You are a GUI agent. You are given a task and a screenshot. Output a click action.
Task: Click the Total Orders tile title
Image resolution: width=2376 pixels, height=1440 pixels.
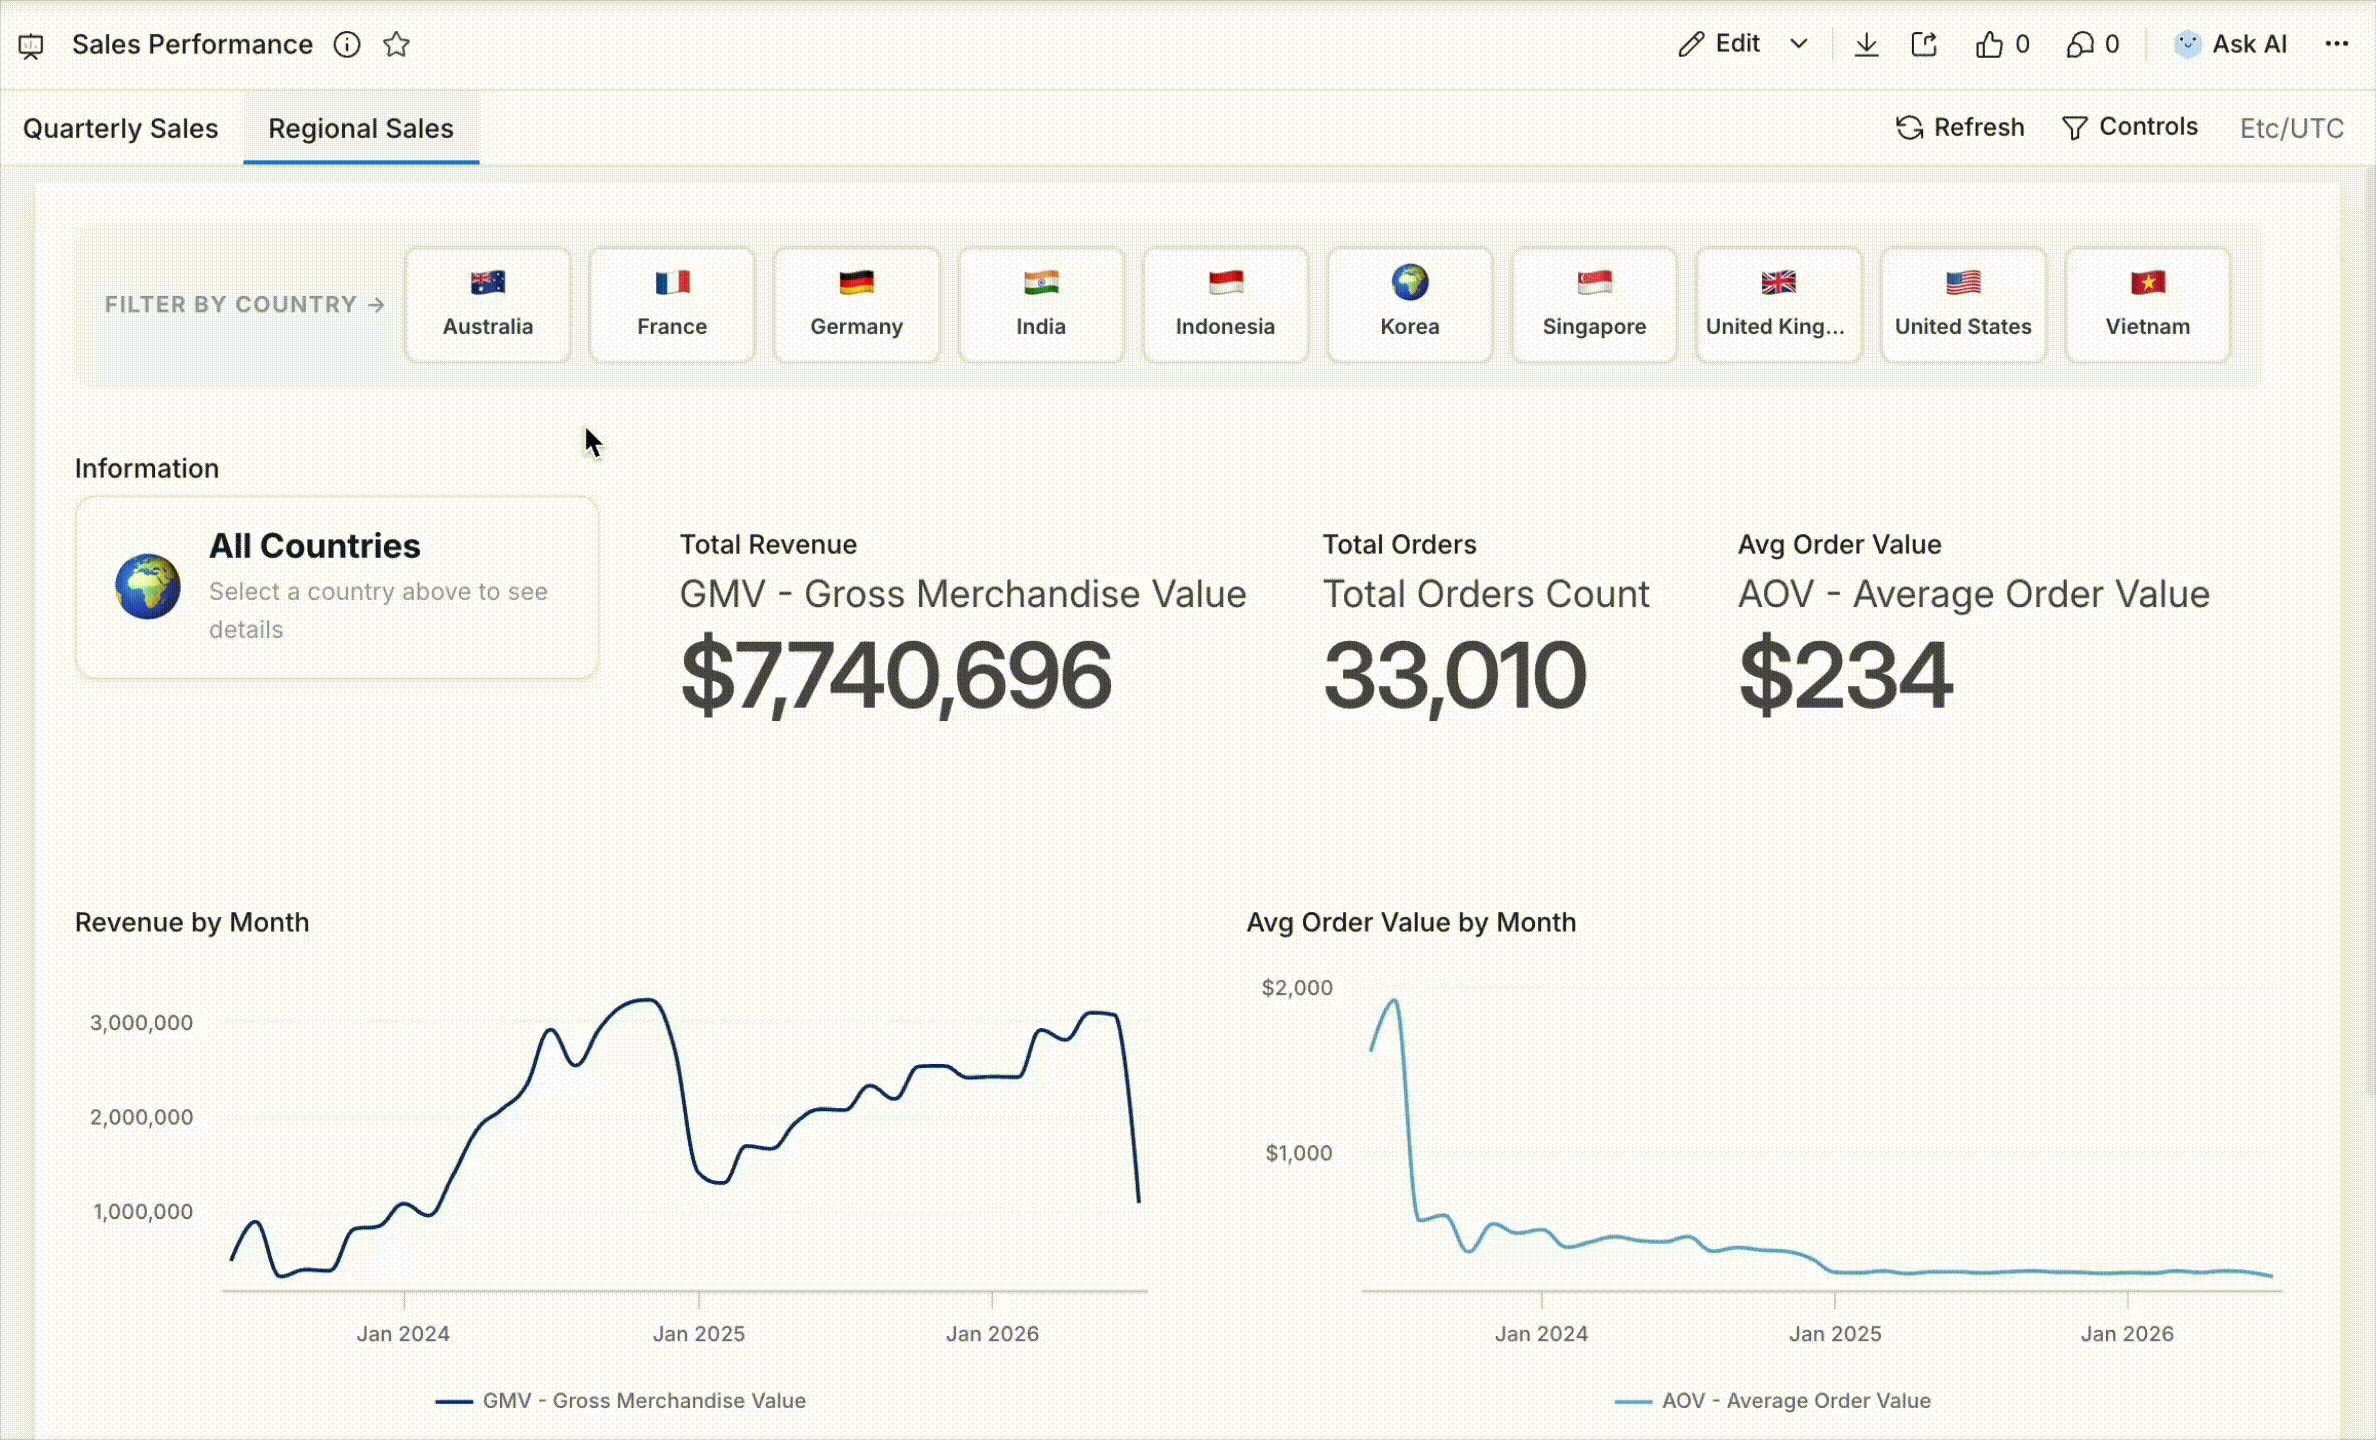[x=1399, y=544]
